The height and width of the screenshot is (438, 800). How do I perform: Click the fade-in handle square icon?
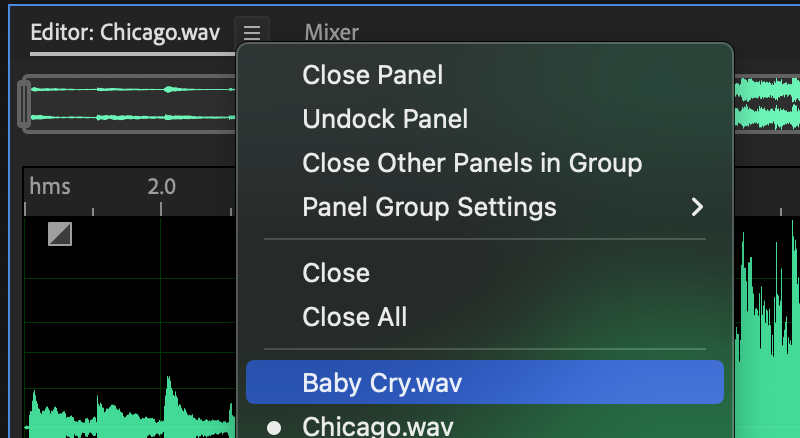[60, 234]
